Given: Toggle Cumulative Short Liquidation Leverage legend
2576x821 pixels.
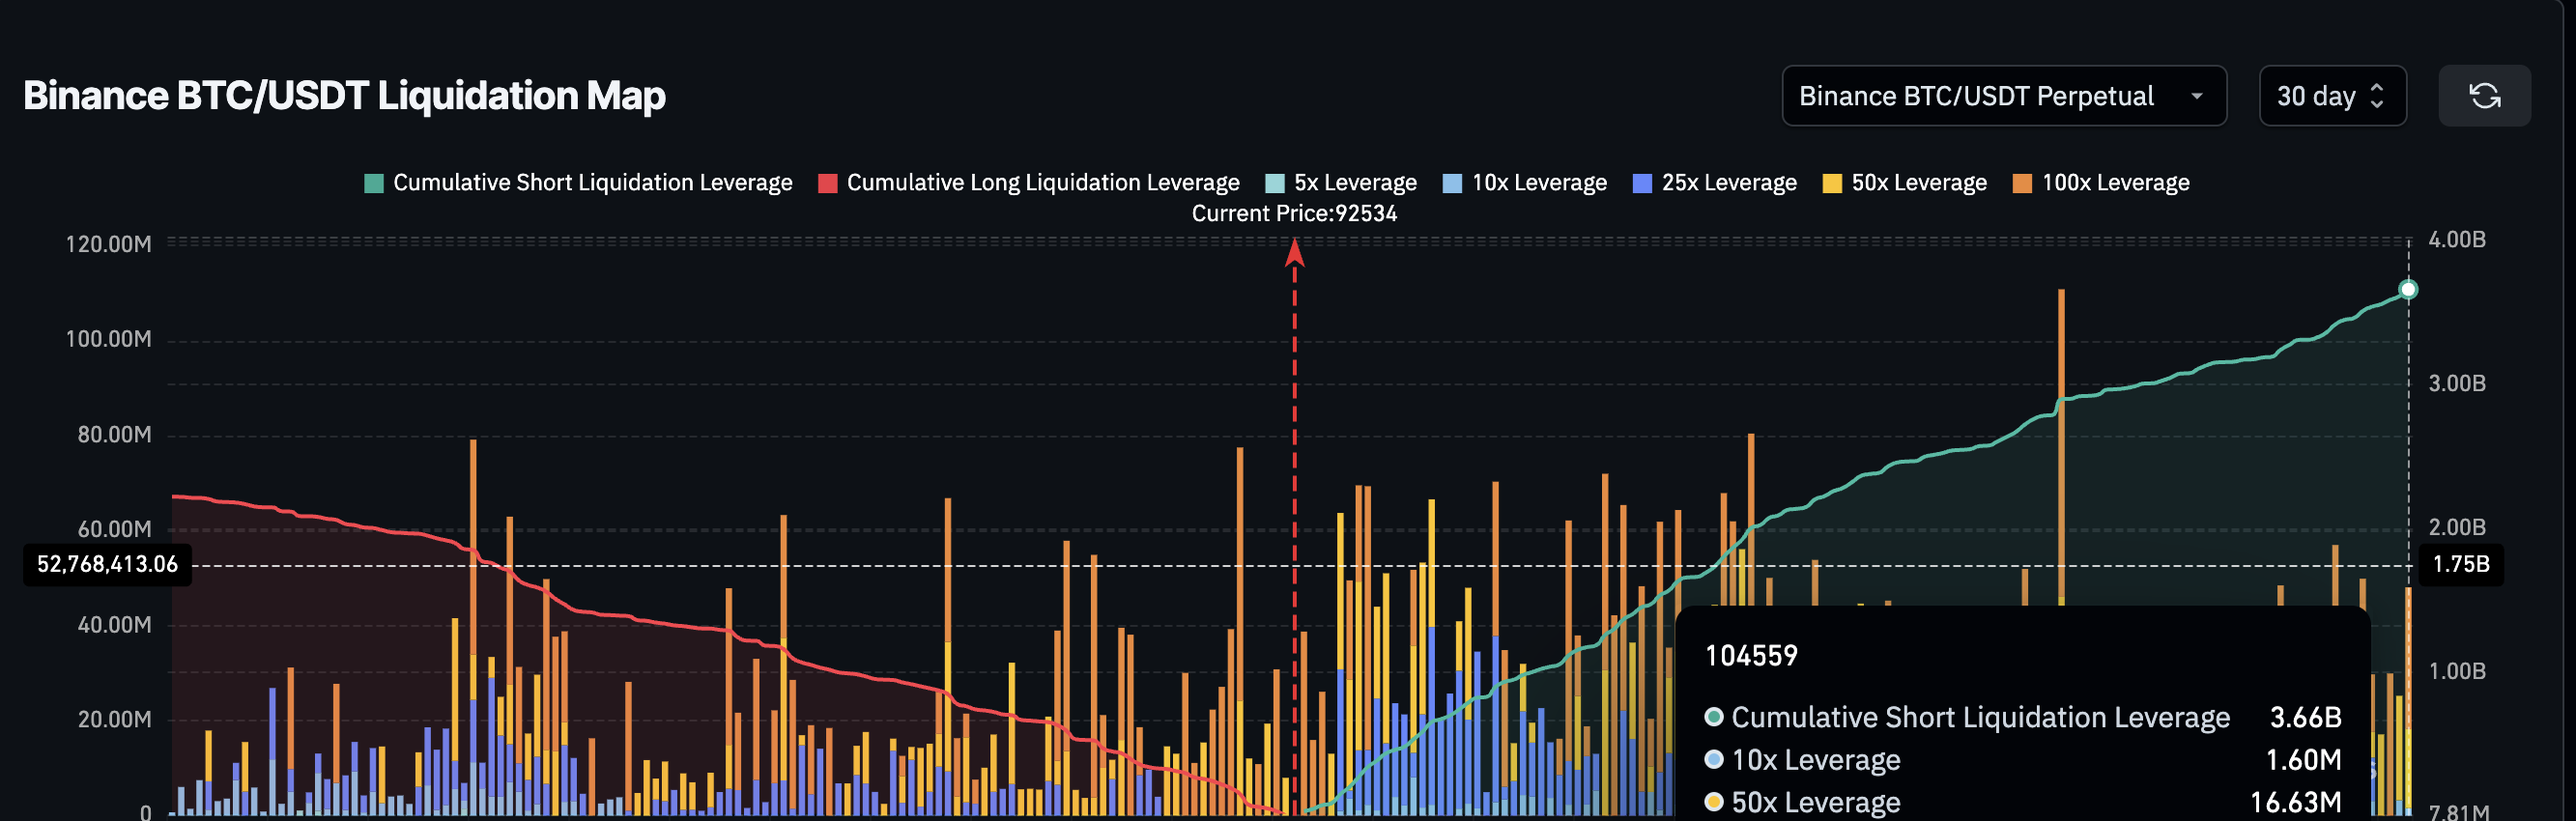Looking at the screenshot, I should pos(578,183).
